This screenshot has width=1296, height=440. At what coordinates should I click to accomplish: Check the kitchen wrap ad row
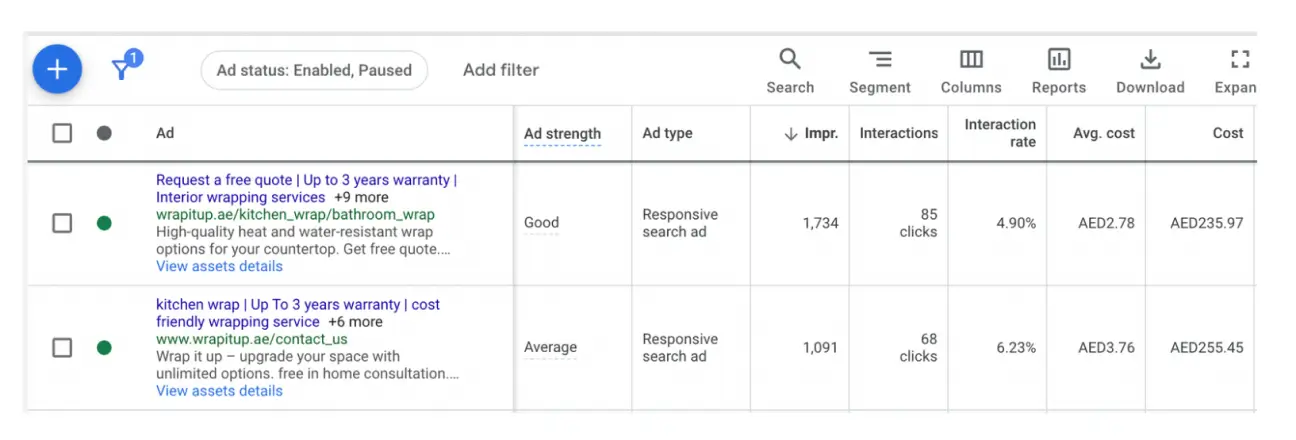(x=62, y=348)
